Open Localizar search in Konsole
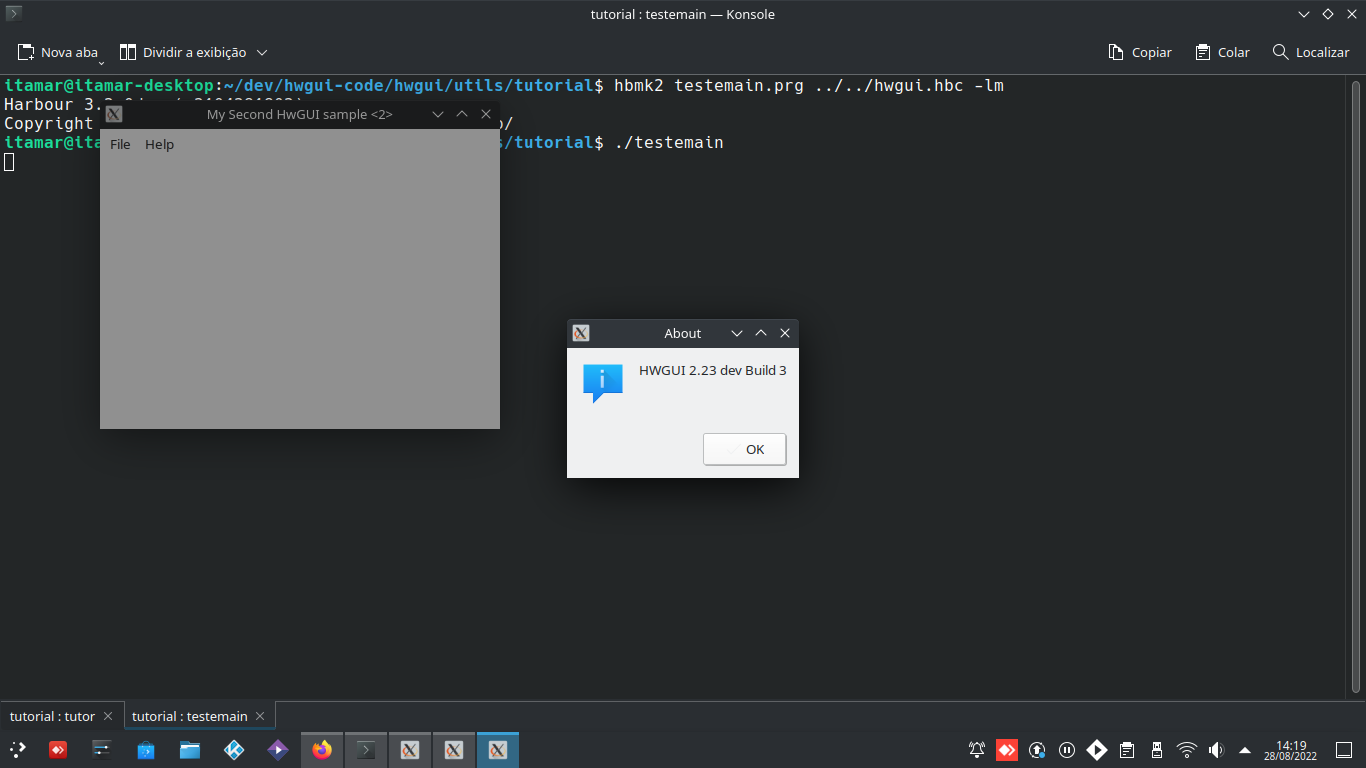Image resolution: width=1366 pixels, height=768 pixels. (1310, 52)
